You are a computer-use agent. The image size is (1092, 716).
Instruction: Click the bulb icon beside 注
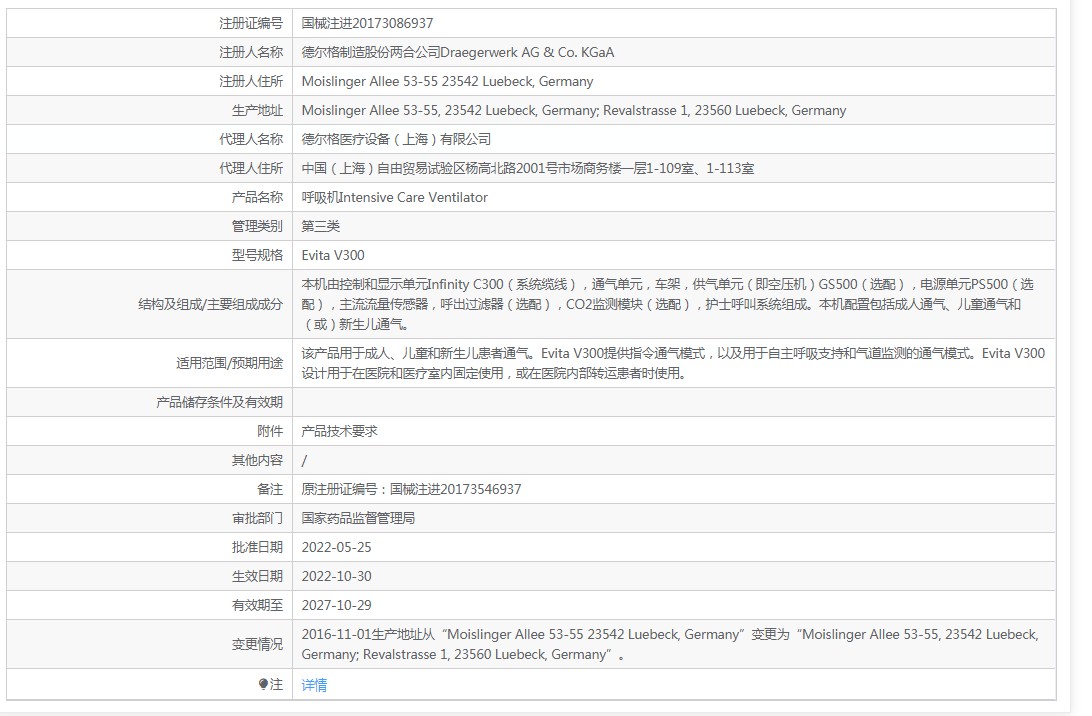263,685
